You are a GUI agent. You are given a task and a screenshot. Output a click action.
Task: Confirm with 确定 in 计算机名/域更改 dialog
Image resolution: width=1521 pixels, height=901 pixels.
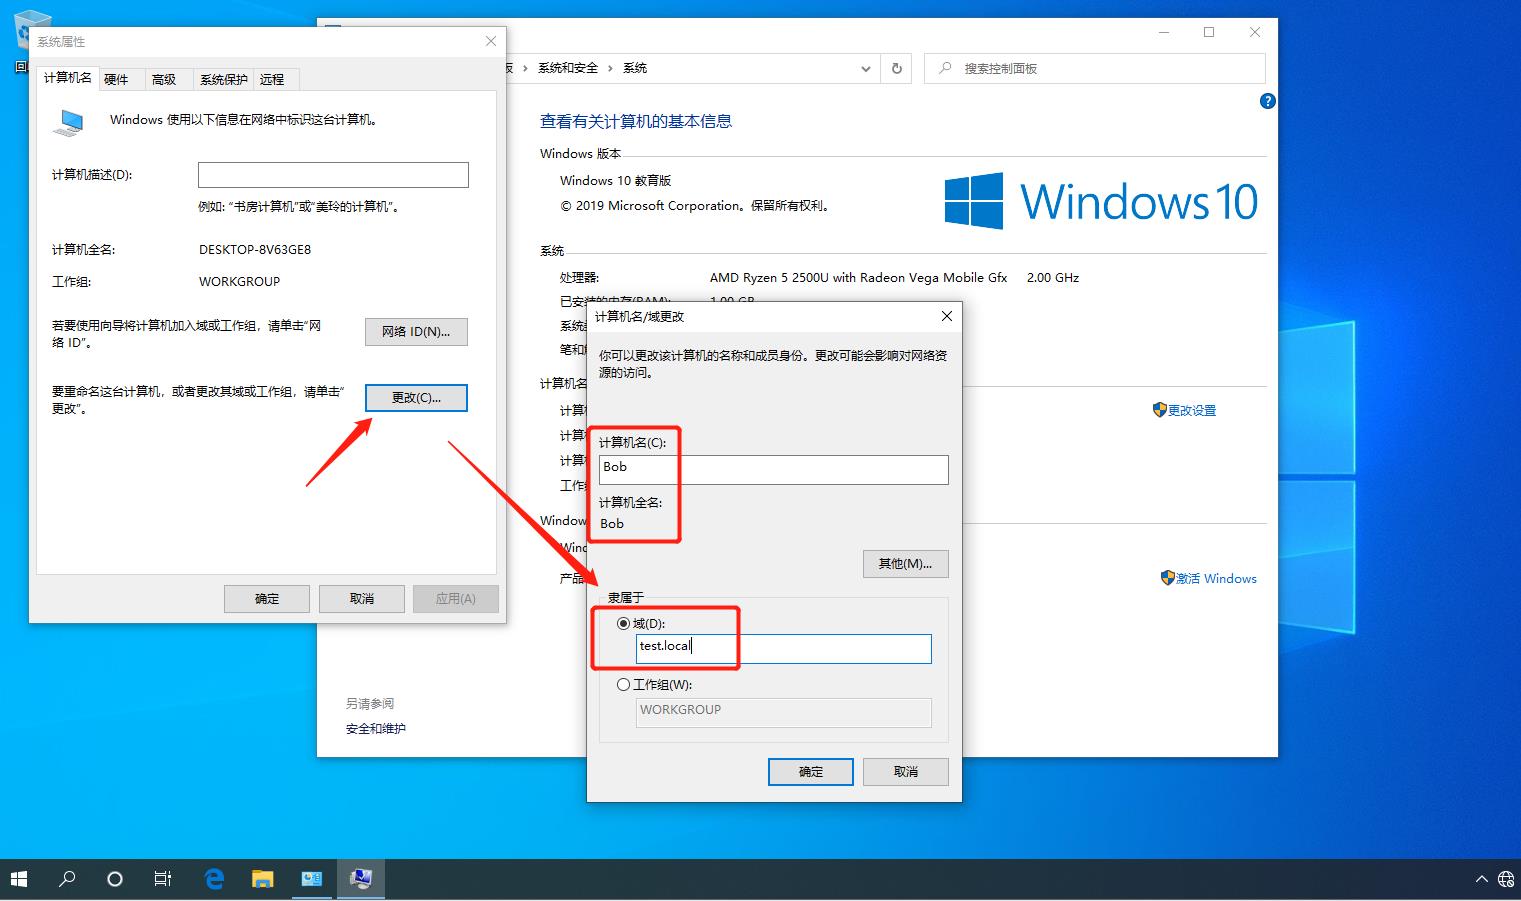tap(810, 772)
